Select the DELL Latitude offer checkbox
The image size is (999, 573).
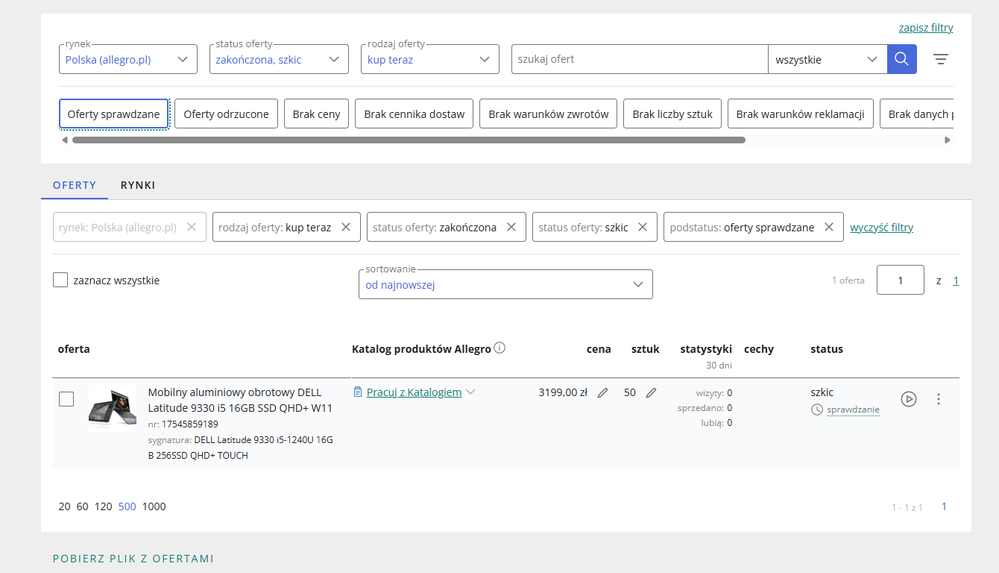66,399
